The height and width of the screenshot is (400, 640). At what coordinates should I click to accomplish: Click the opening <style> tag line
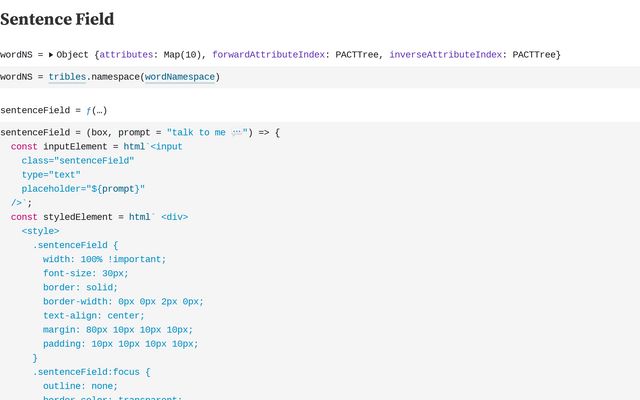tap(40, 231)
